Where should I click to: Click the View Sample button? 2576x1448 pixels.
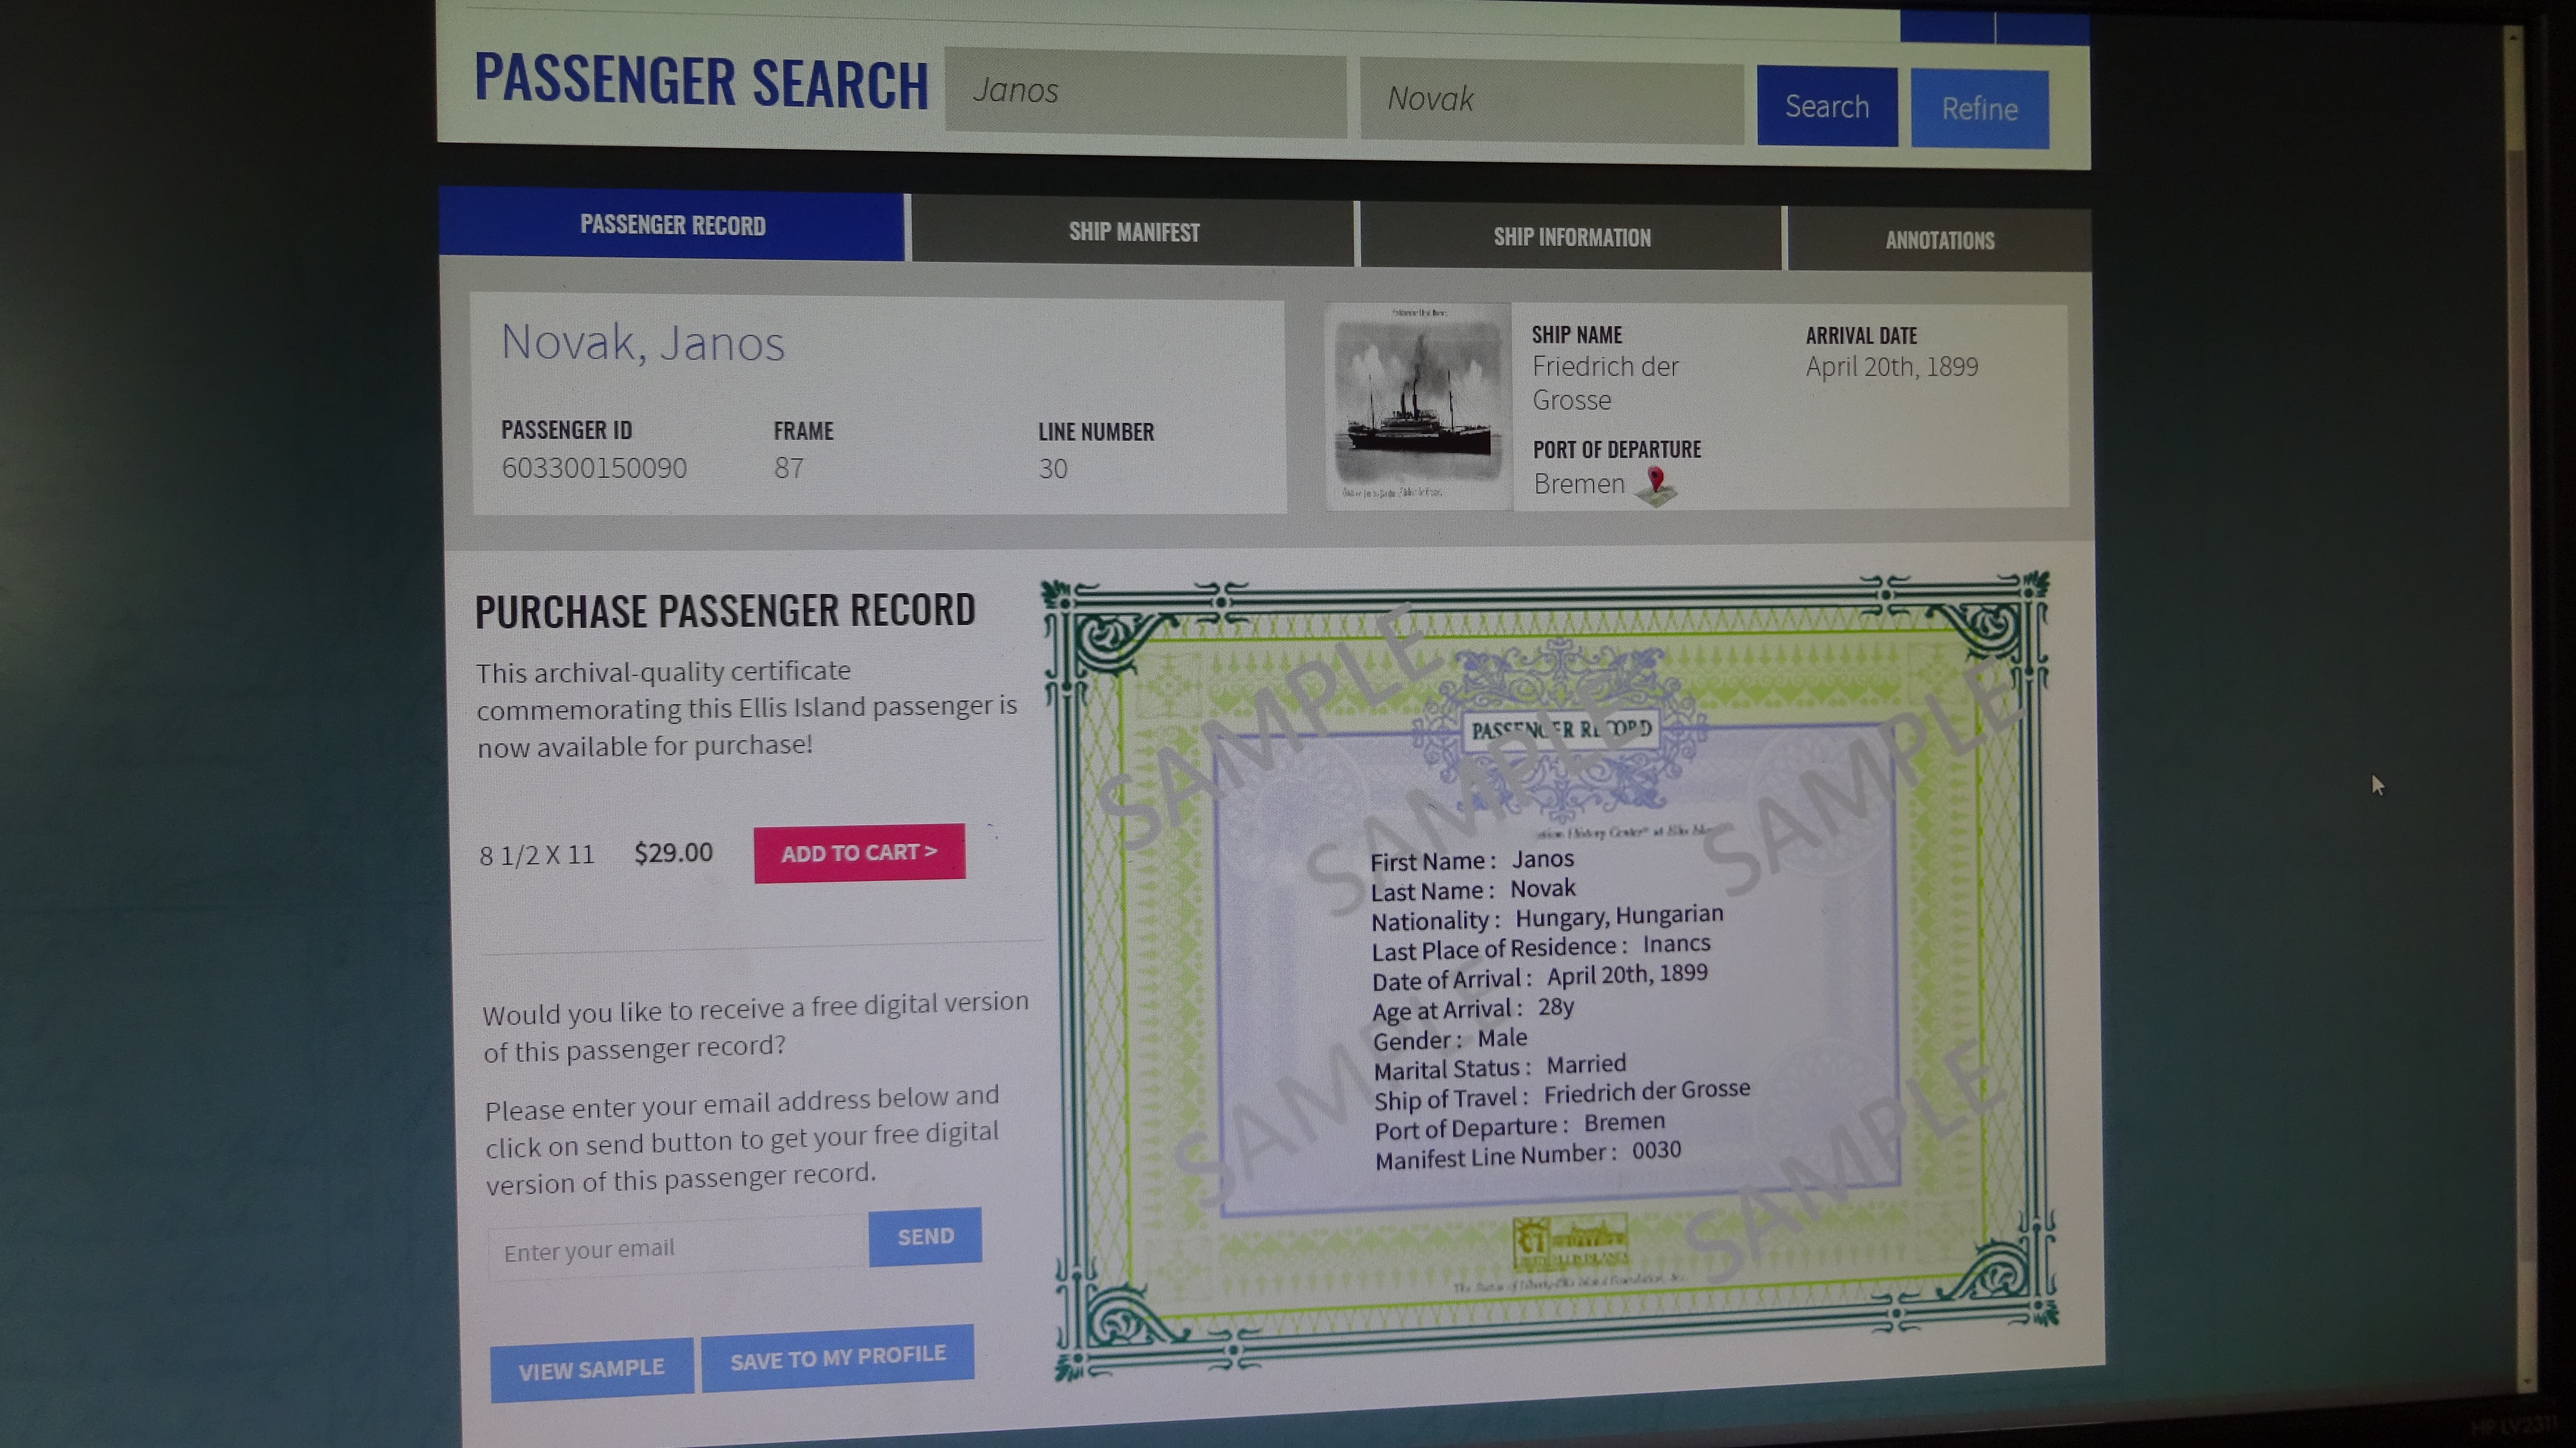coord(591,1365)
